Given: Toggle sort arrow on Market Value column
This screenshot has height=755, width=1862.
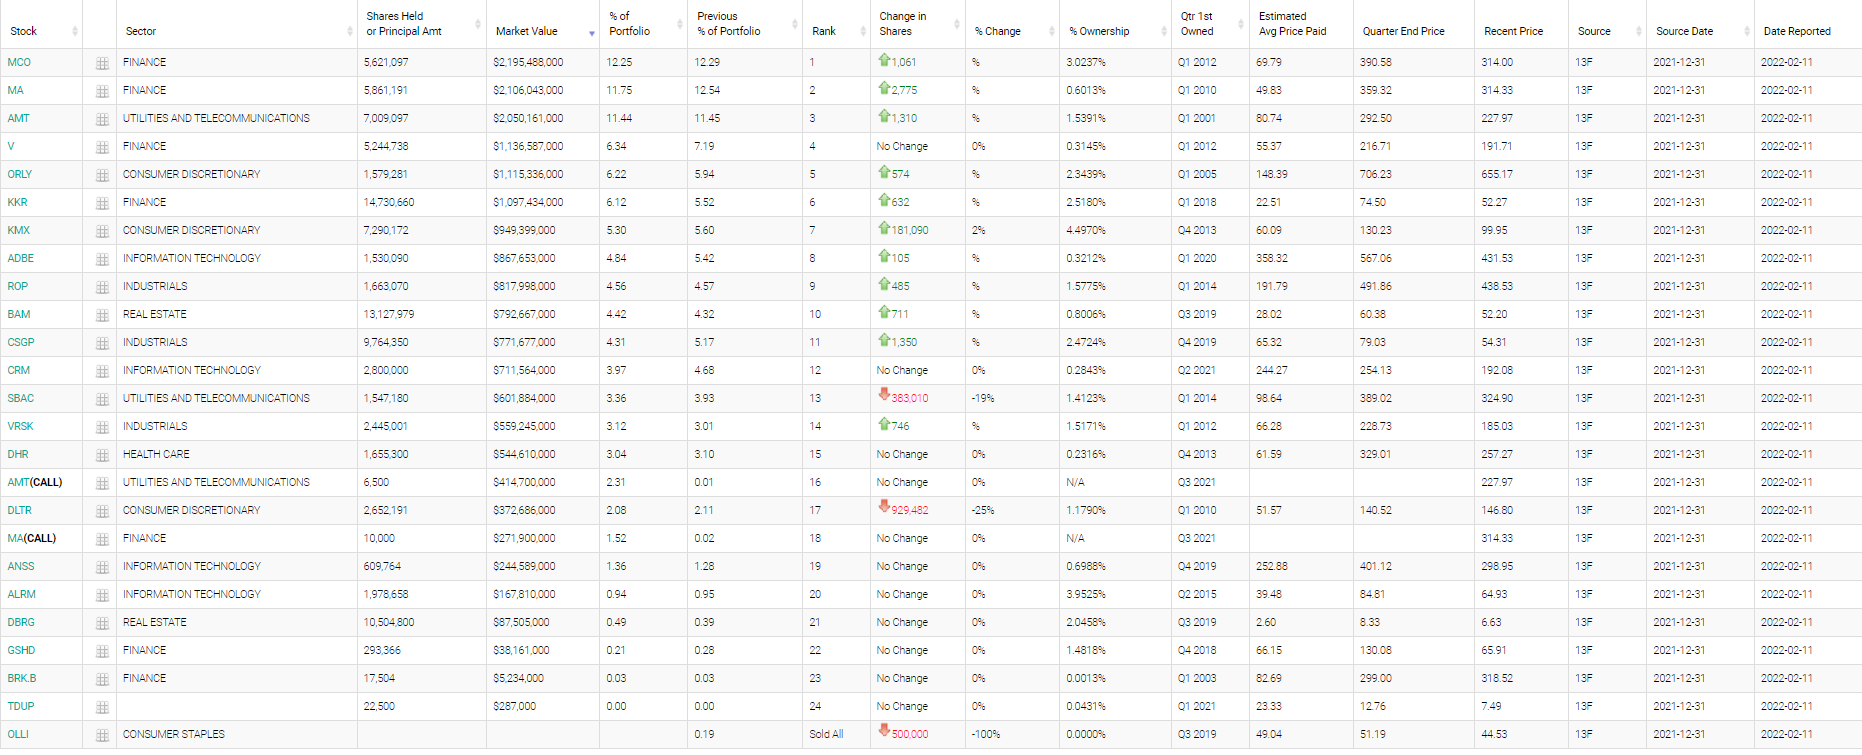Looking at the screenshot, I should pos(591,33).
